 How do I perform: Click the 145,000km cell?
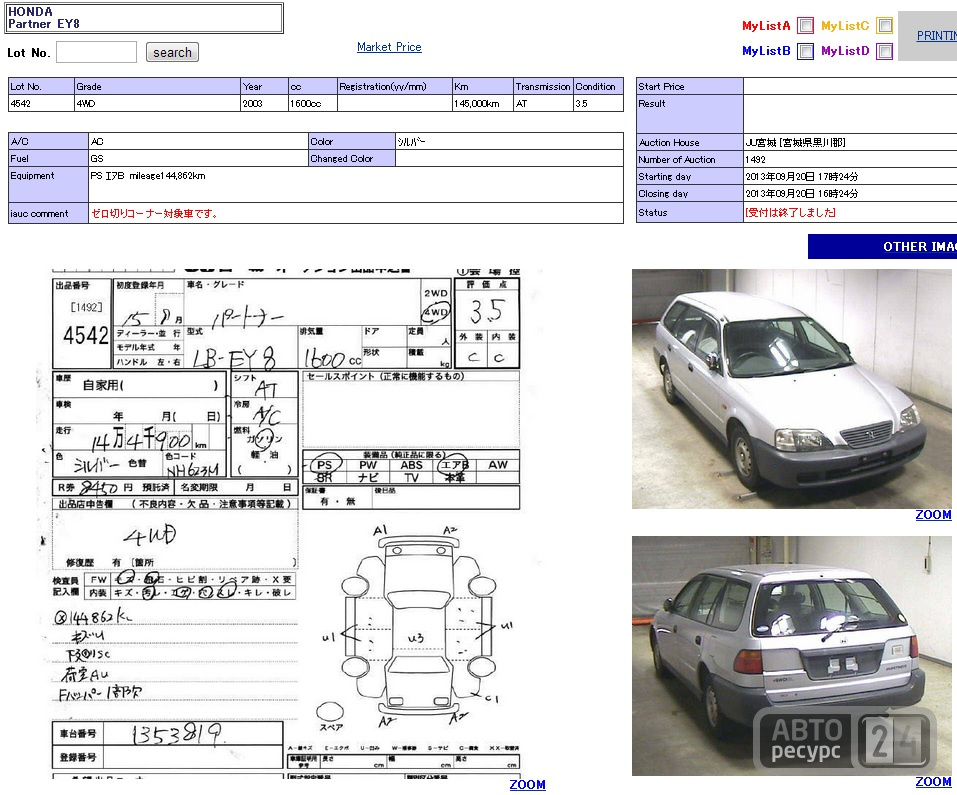(482, 103)
